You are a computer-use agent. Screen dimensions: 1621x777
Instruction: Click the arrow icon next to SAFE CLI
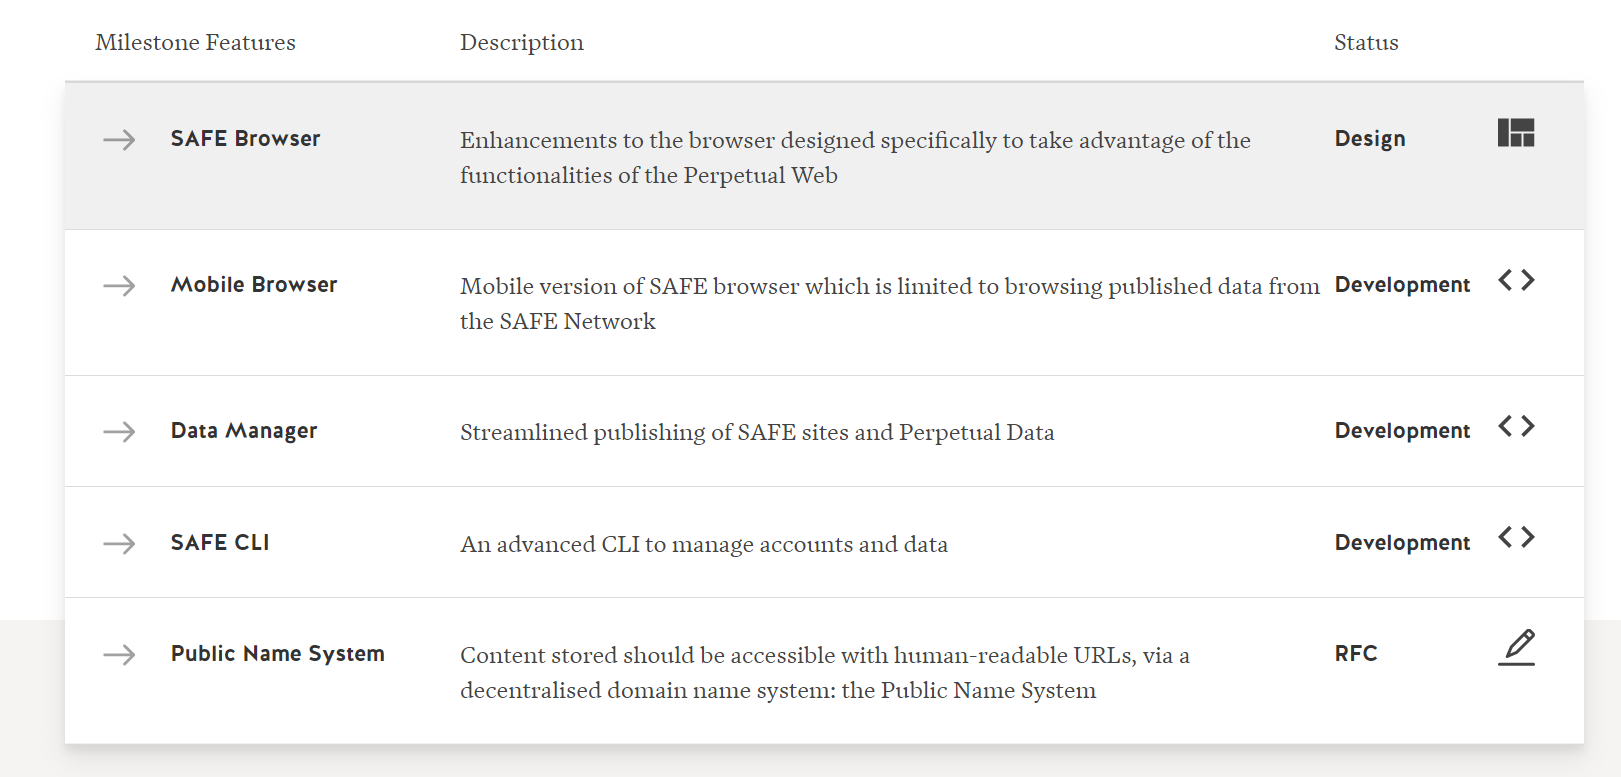119,544
